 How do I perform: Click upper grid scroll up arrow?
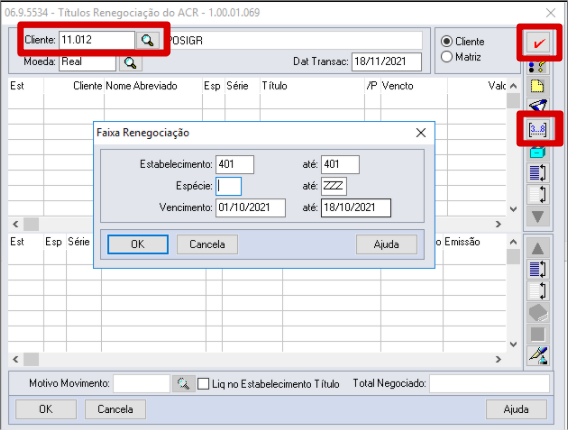coord(513,86)
